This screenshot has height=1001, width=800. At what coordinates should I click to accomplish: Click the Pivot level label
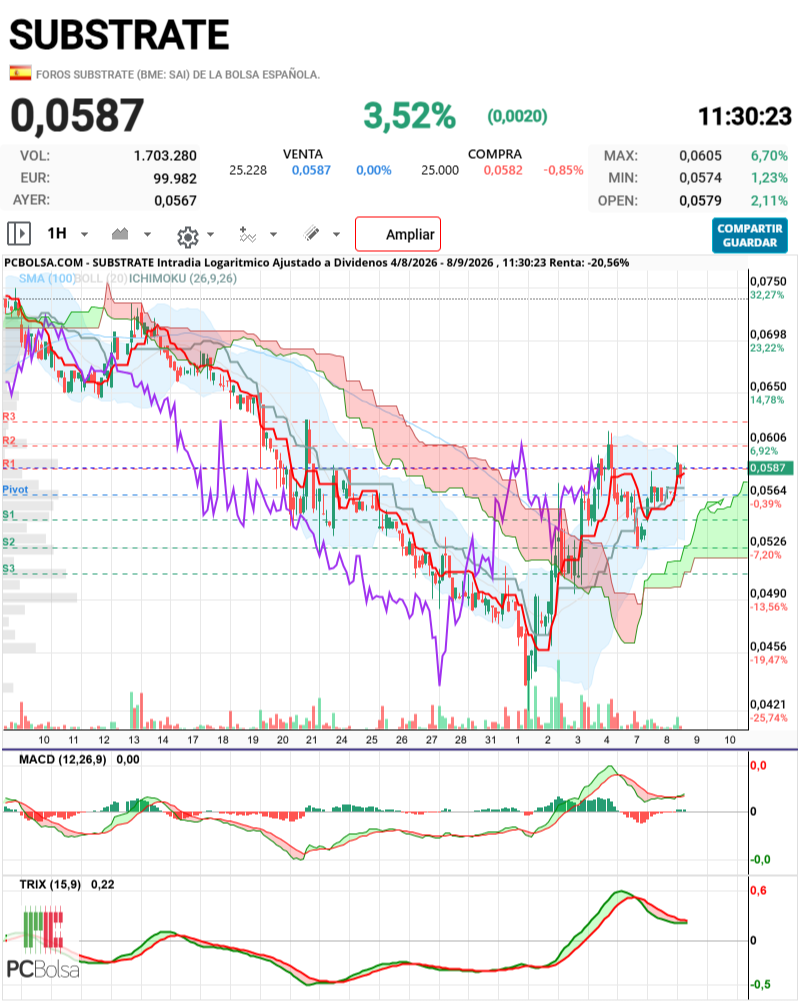[x=15, y=490]
